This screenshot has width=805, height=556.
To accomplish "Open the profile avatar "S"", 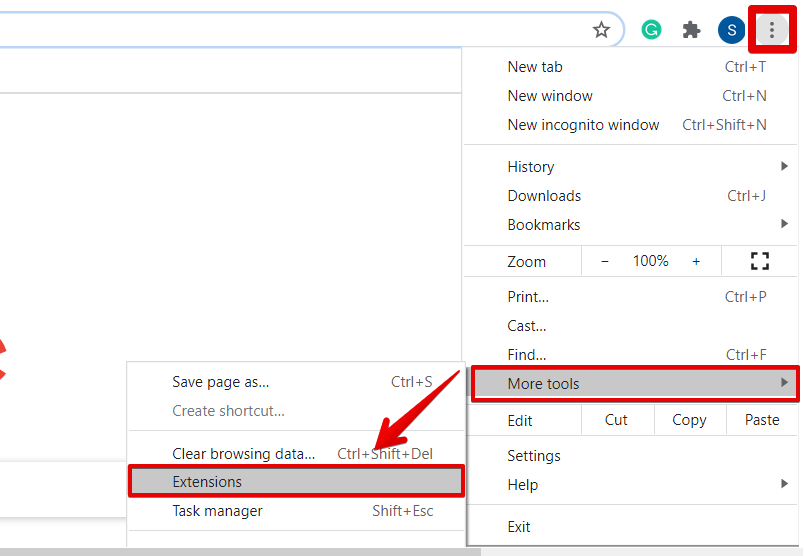I will point(731,30).
